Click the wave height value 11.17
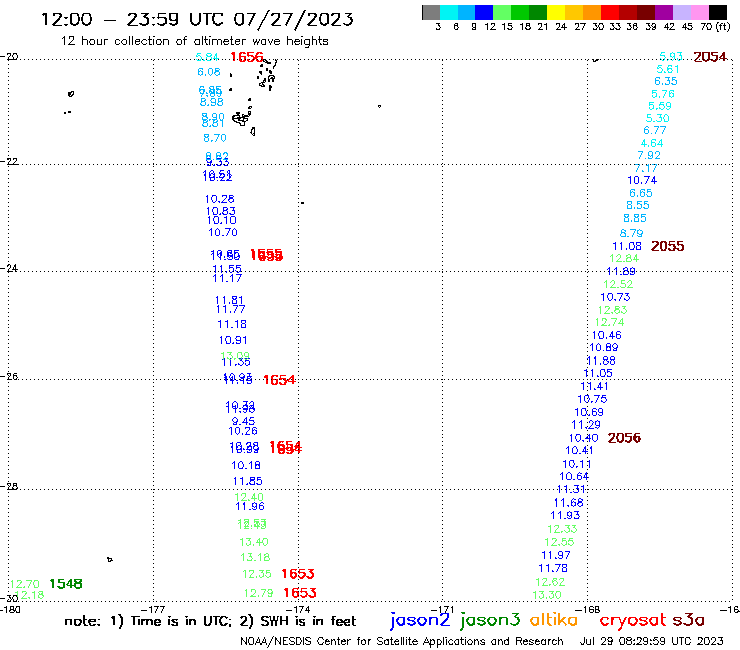This screenshot has width=740, height=650. pos(227,279)
